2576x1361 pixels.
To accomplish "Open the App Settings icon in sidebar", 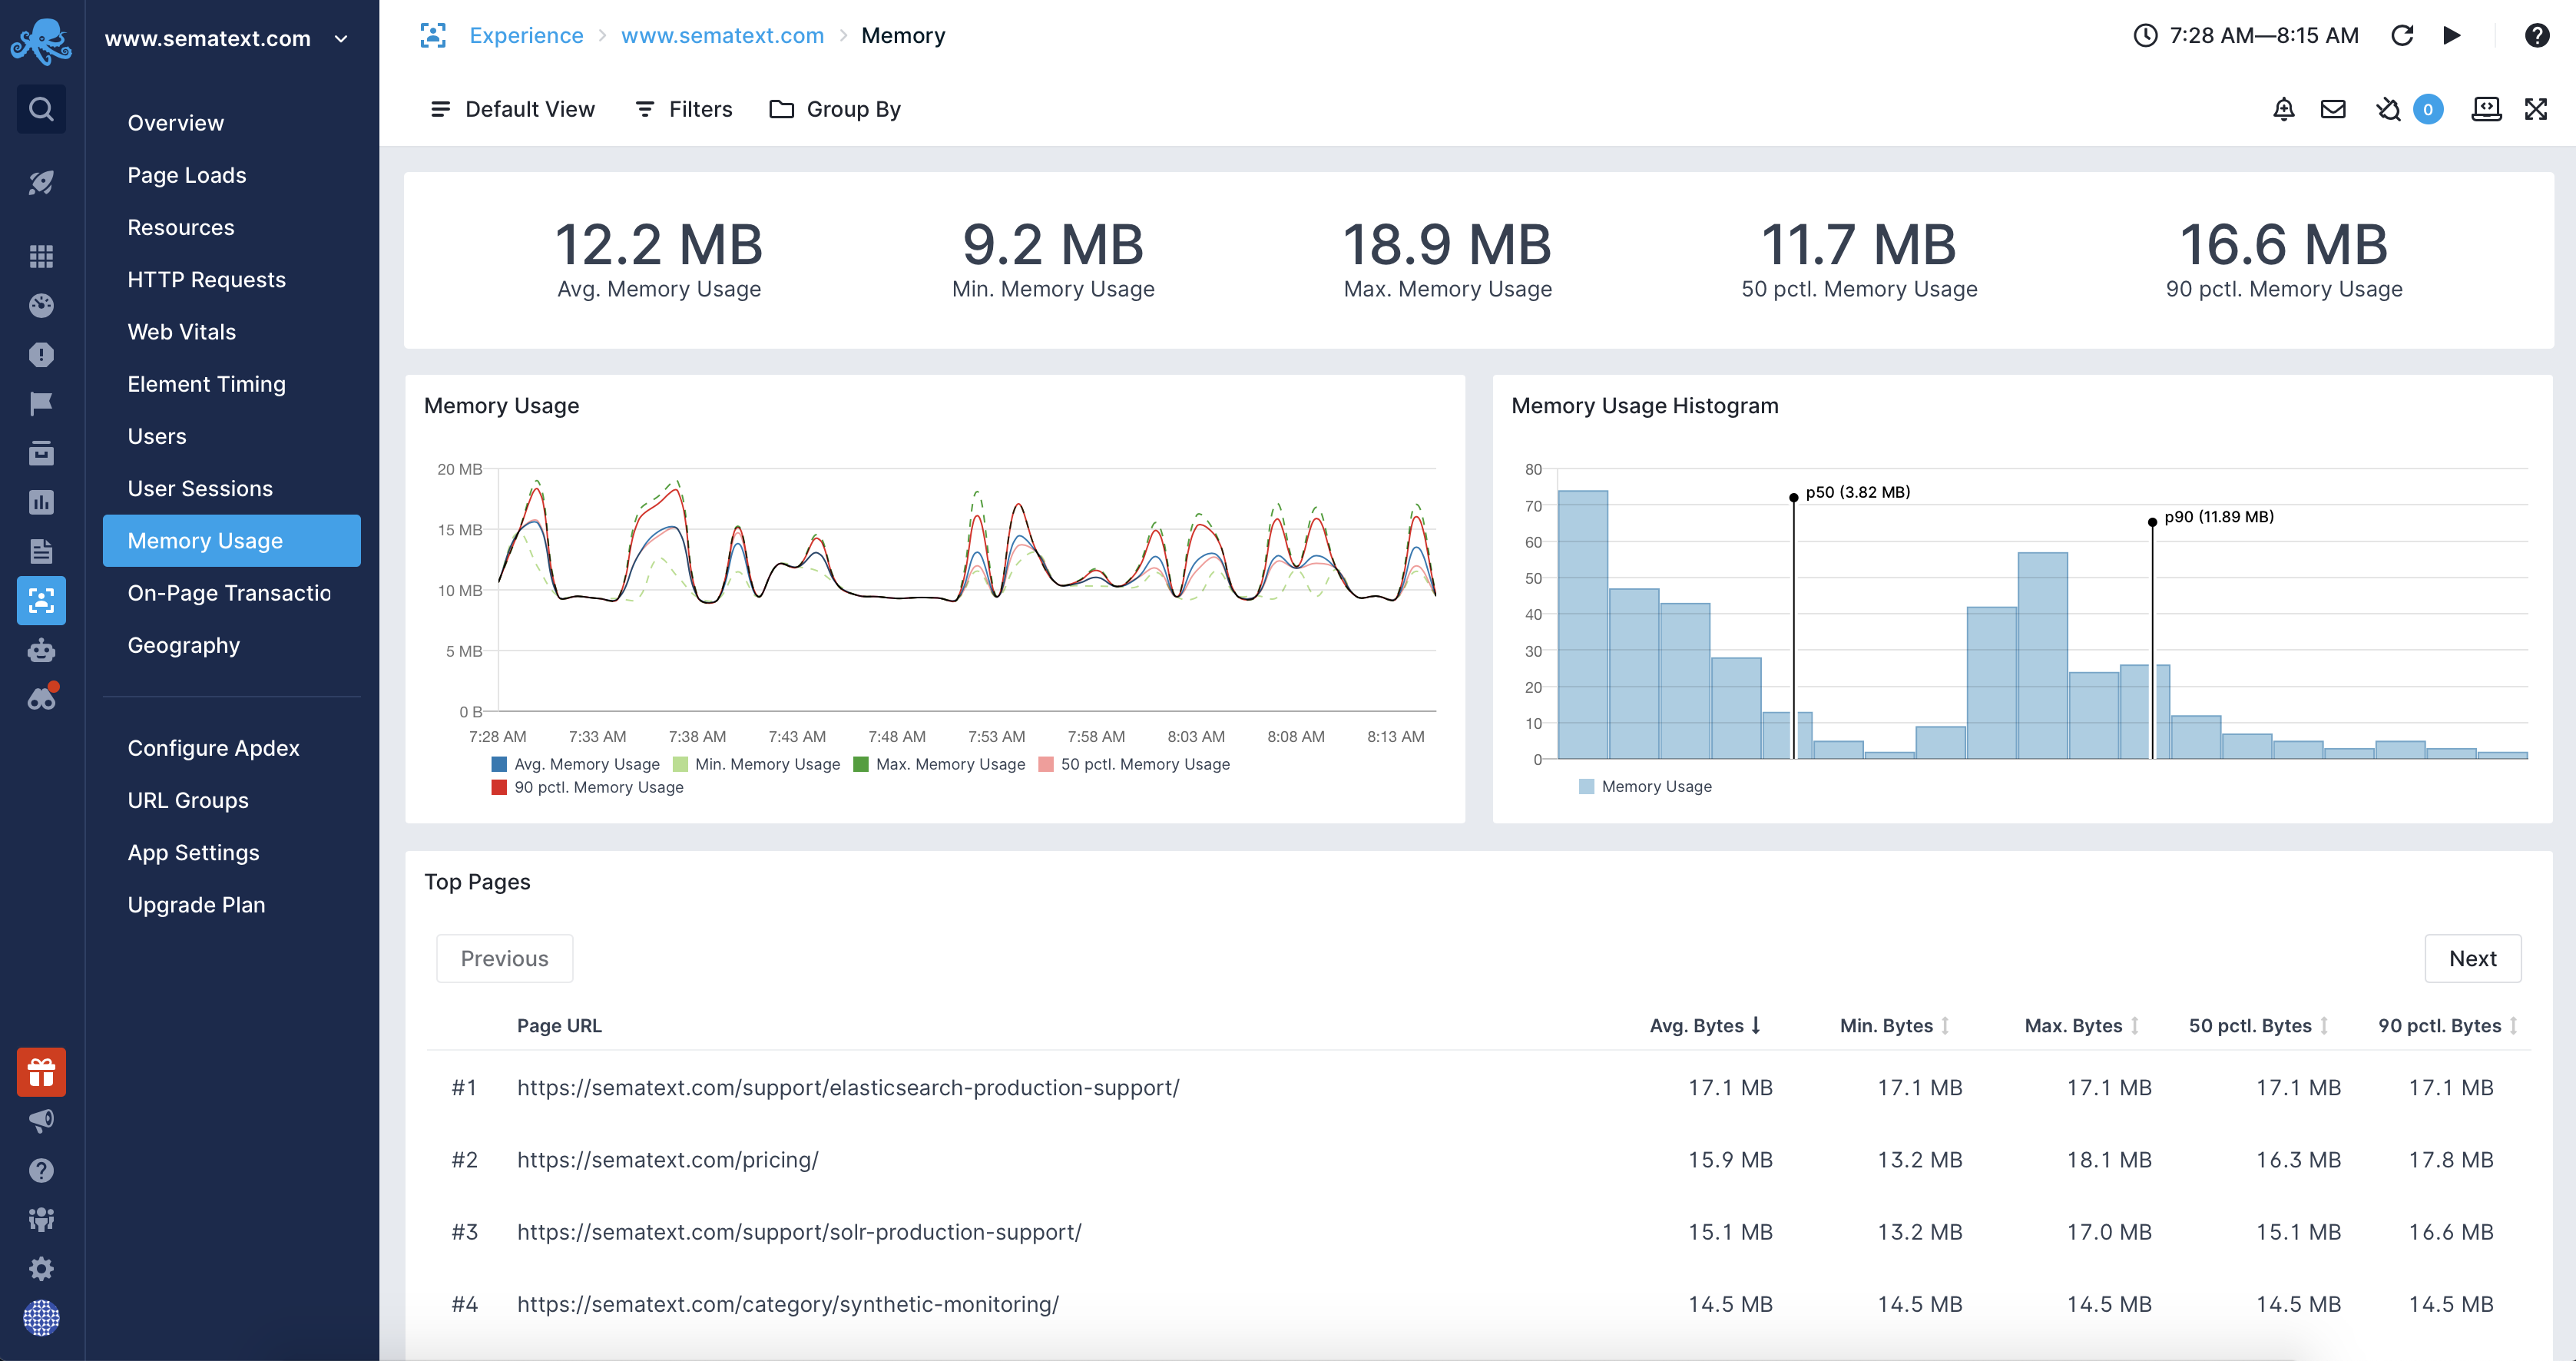I will coord(193,852).
